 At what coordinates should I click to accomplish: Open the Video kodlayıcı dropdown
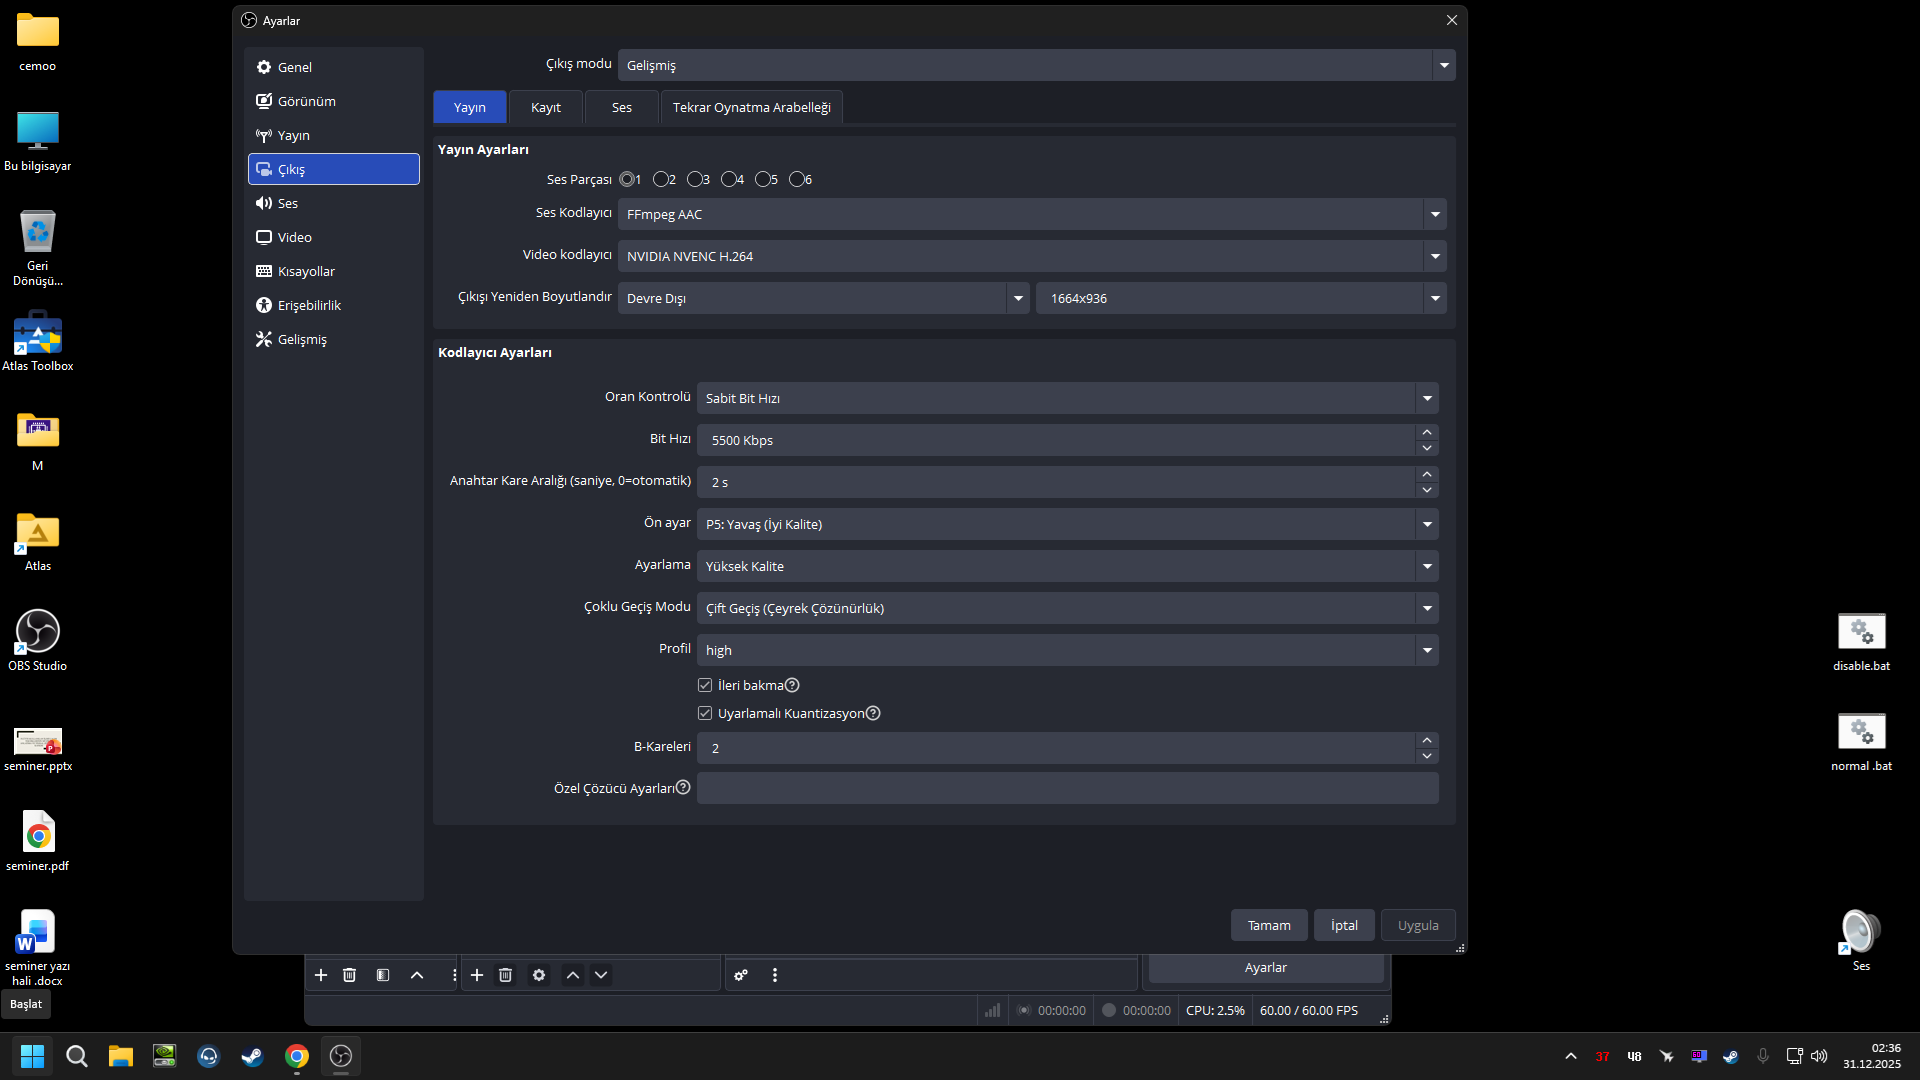(1032, 256)
